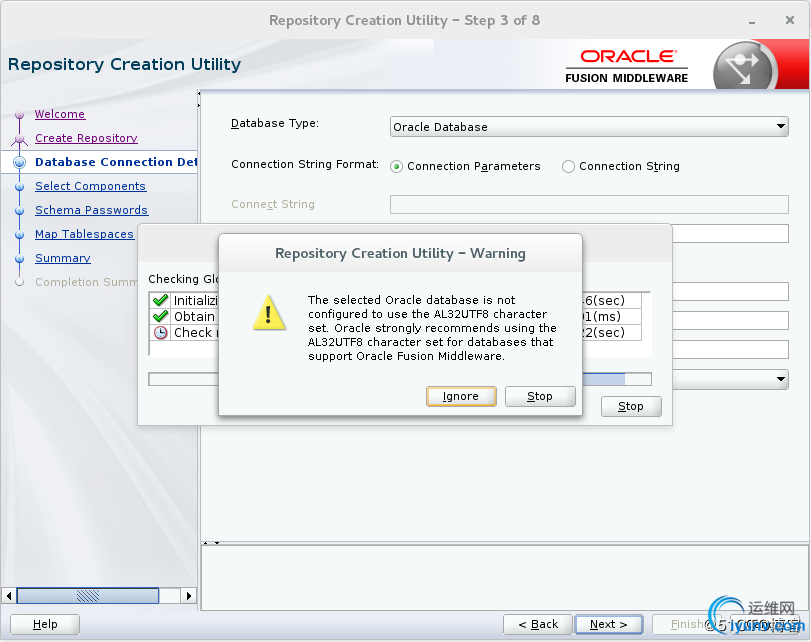This screenshot has height=642, width=811.
Task: Open the Select Components step link
Action: [91, 186]
